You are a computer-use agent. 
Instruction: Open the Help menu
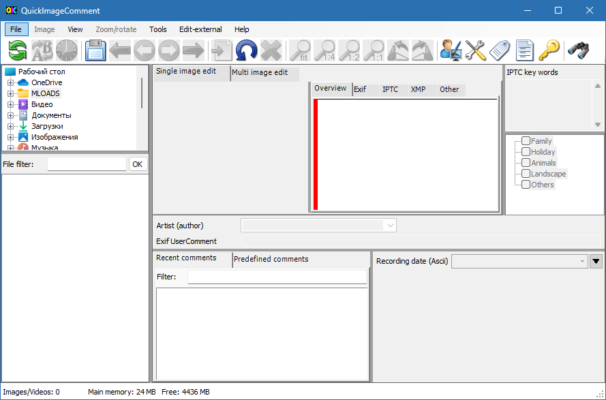242,29
